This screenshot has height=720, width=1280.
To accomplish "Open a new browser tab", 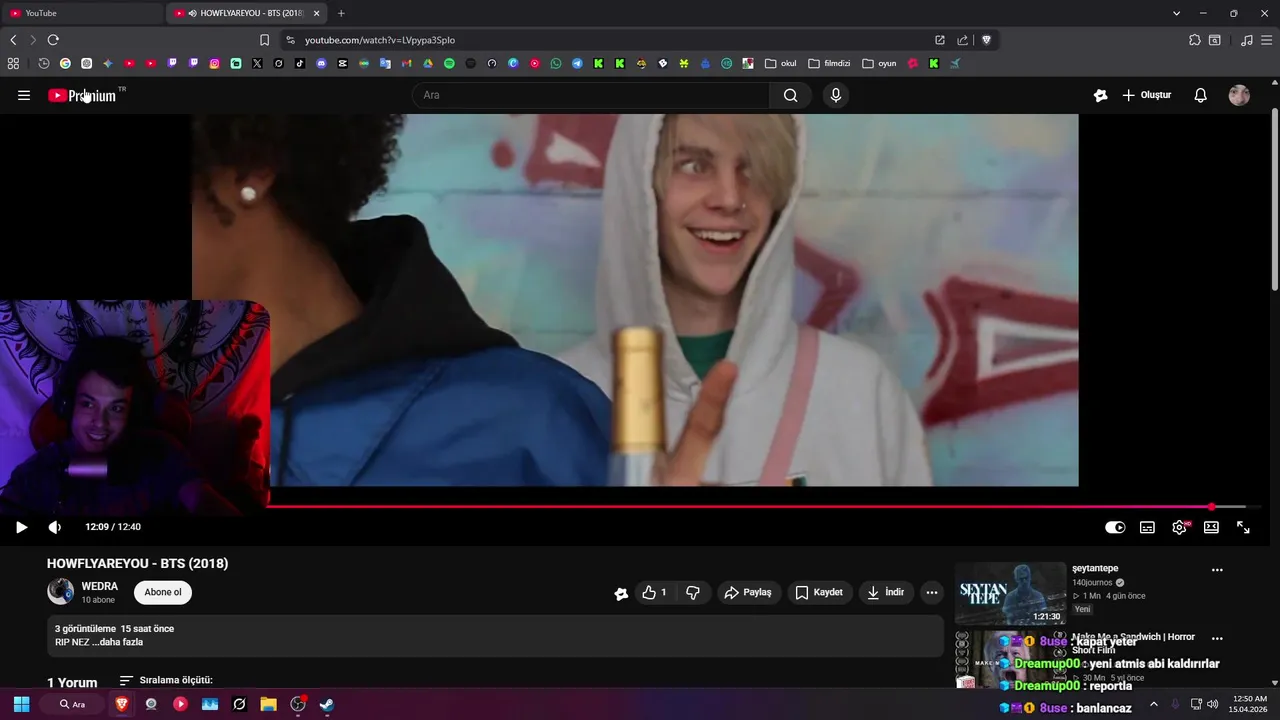I will point(341,13).
